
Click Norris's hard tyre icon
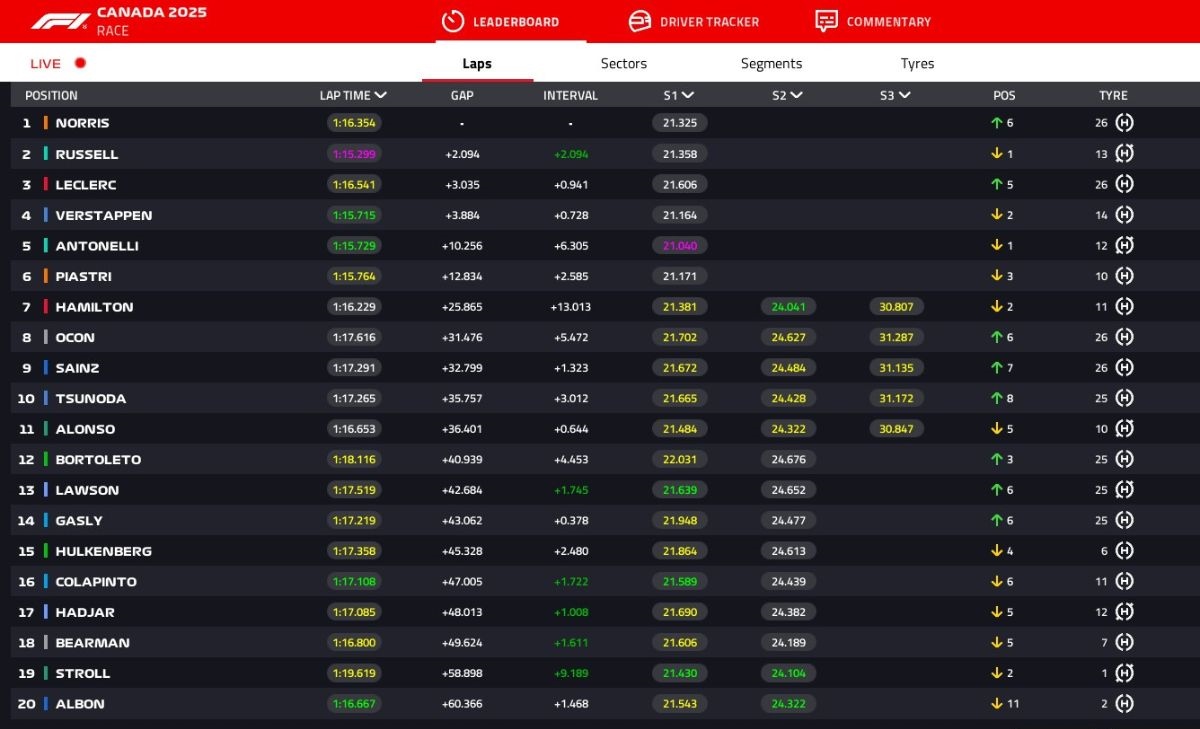1124,123
